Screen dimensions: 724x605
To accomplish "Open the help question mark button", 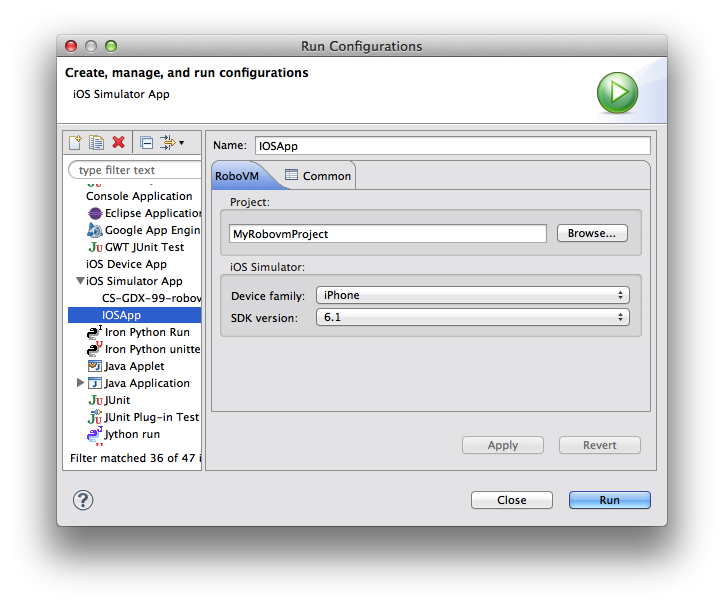I will [83, 500].
